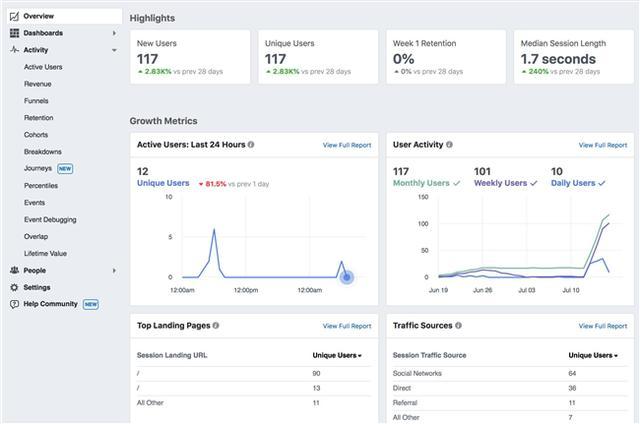Toggle the Weekly Users series checkmark
This screenshot has width=640, height=424.
[535, 184]
